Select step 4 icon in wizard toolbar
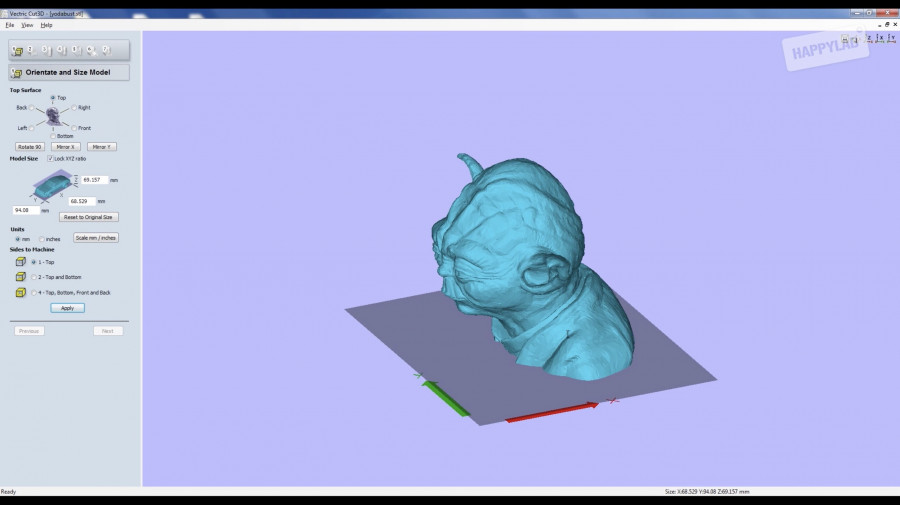Image resolution: width=900 pixels, height=505 pixels. pyautogui.click(x=61, y=50)
